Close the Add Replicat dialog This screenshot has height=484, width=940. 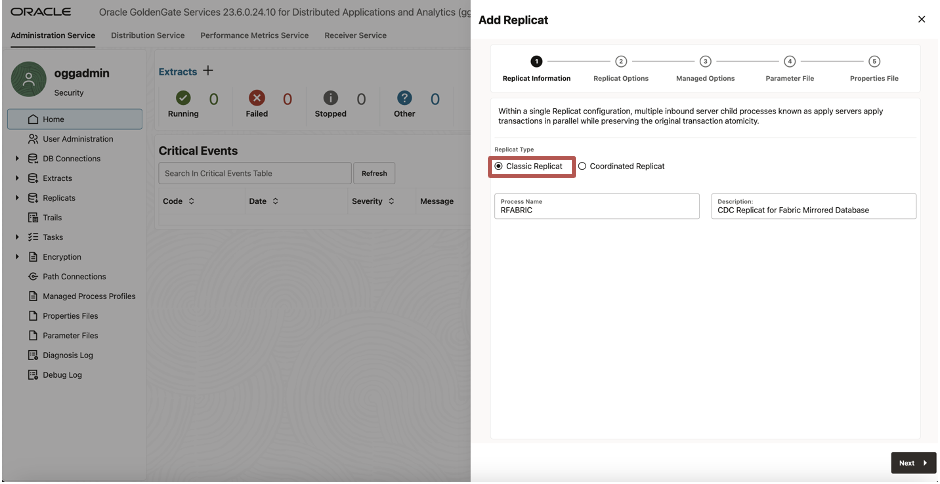[921, 20]
